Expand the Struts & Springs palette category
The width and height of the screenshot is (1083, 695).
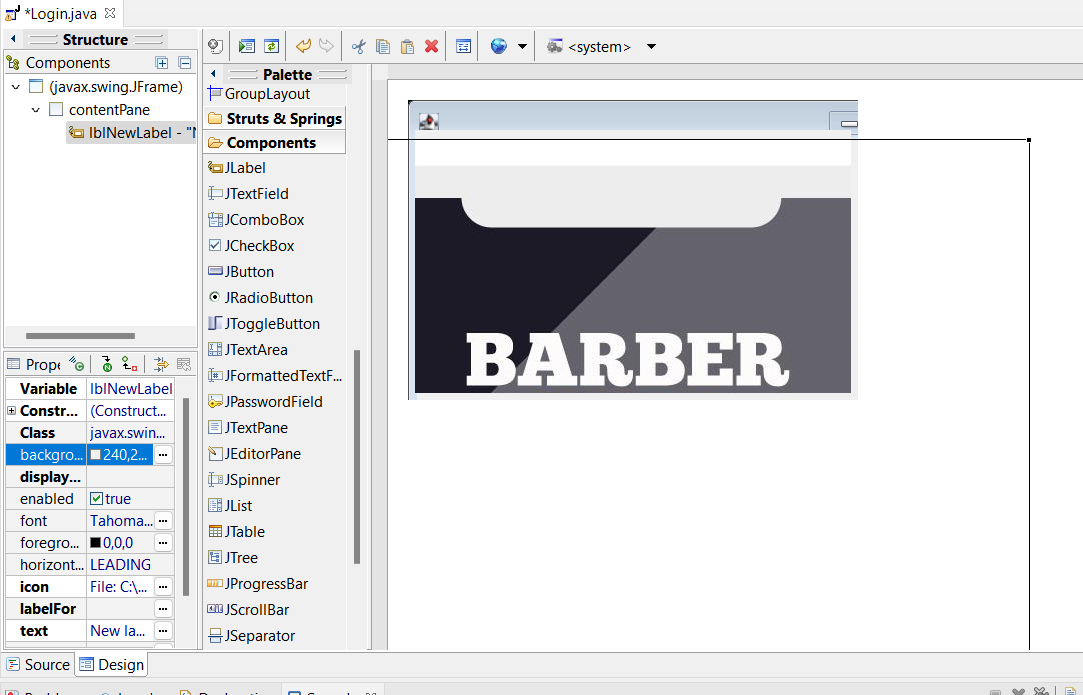tap(275, 119)
